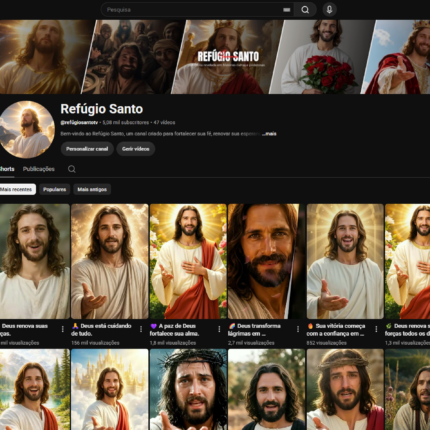
Task: Select the Populares filter chip
Action: point(54,189)
